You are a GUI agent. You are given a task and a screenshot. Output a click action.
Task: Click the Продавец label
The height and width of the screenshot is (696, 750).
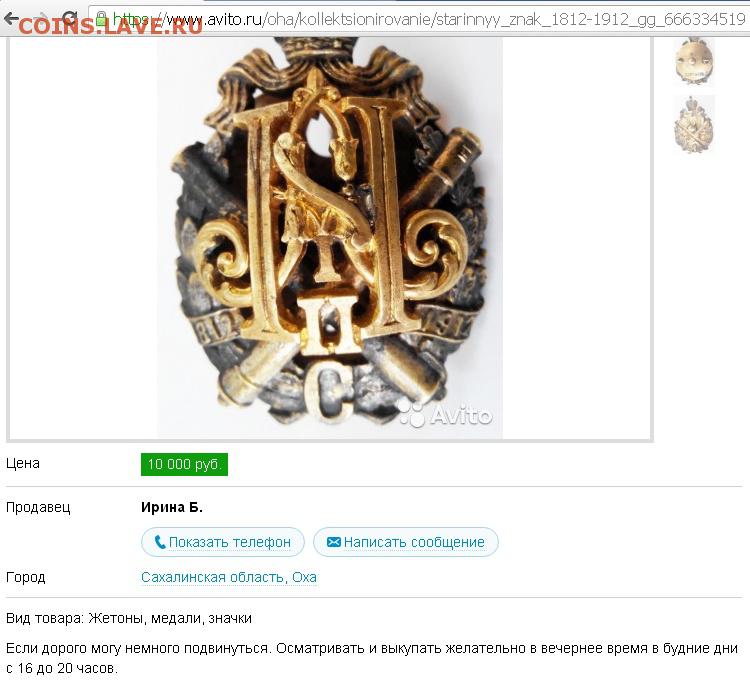pos(38,508)
